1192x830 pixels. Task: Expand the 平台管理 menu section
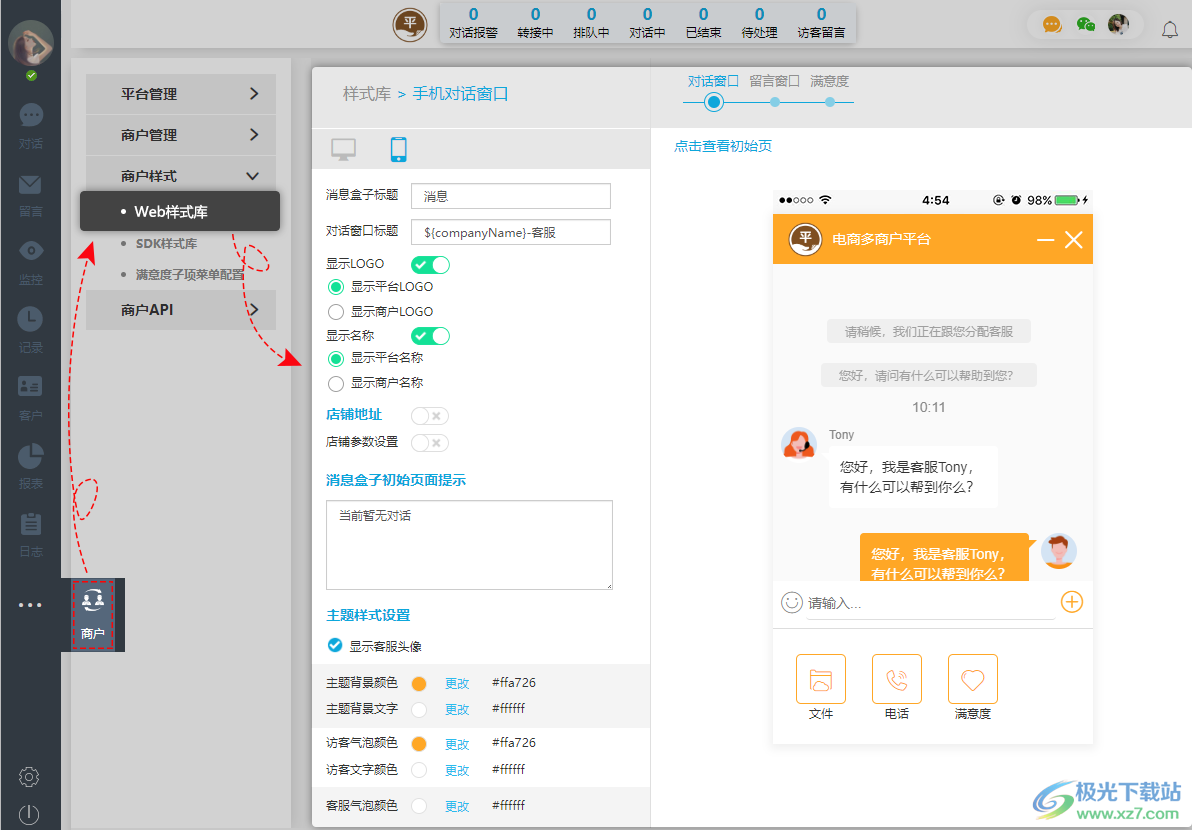(x=180, y=93)
